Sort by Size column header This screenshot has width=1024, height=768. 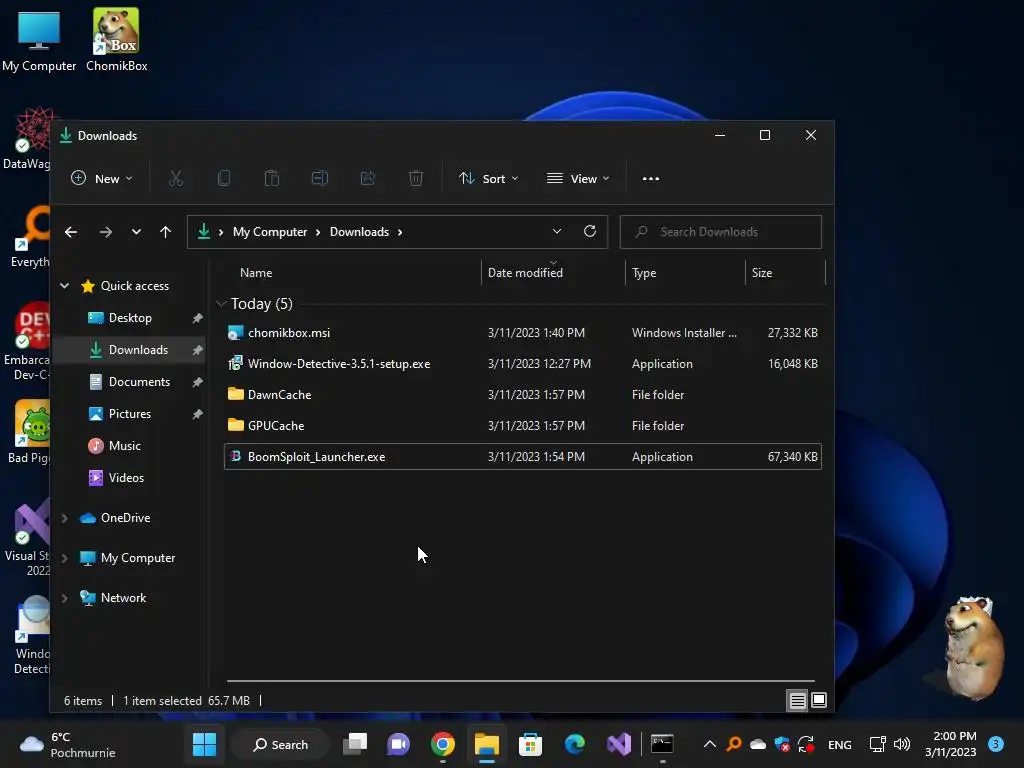click(761, 273)
